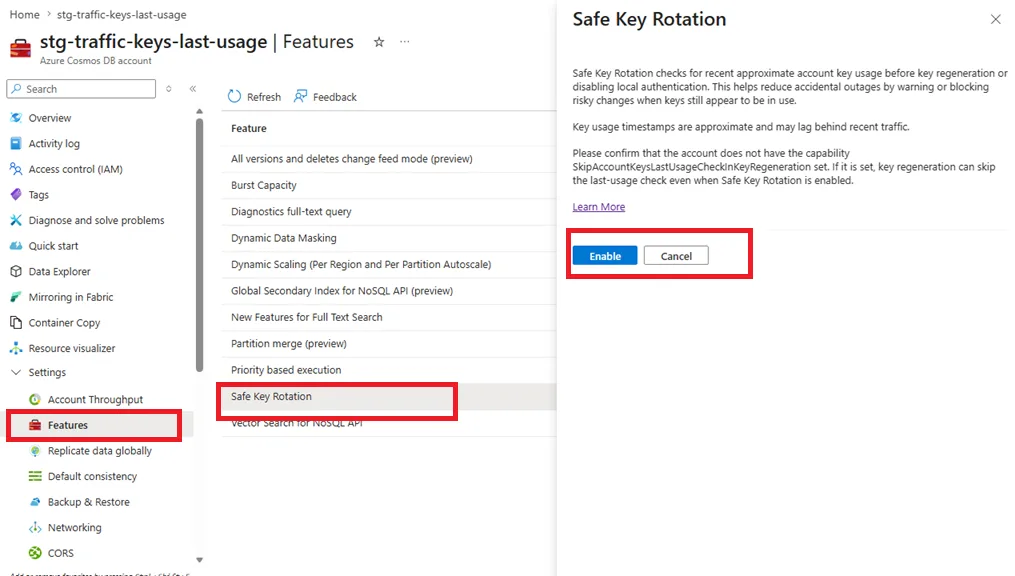Select the Safe Key Rotation feature row
The width and height of the screenshot is (1015, 576).
(388, 396)
